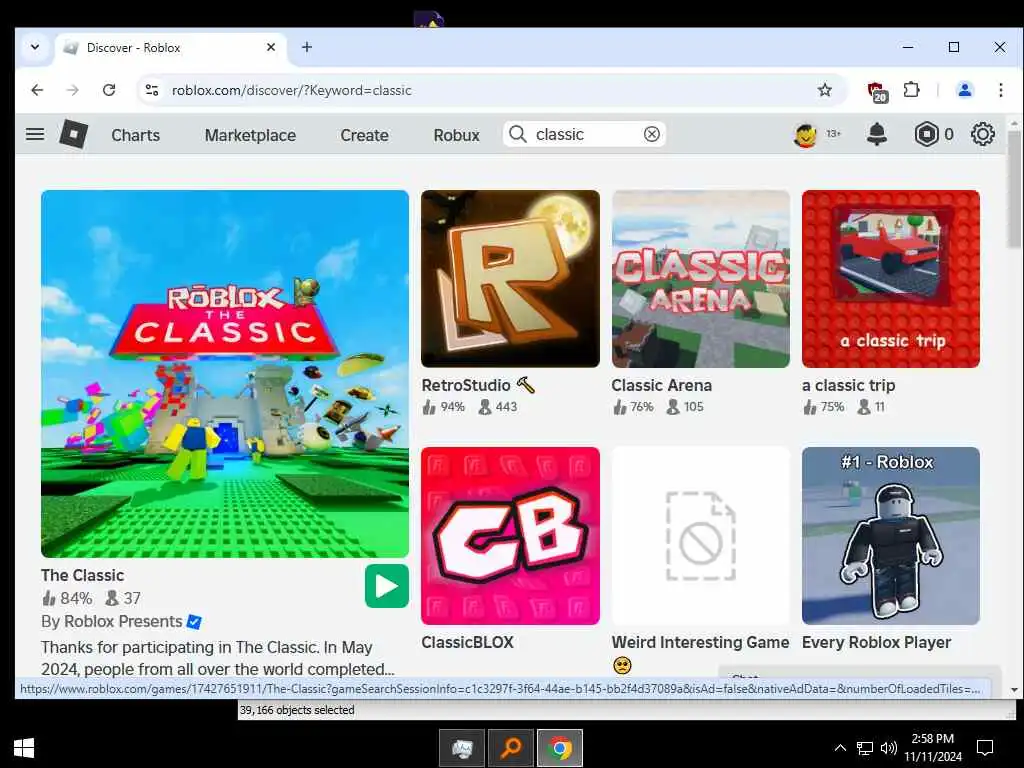This screenshot has height=768, width=1024.
Task: Go back in Chrome
Action: (37, 90)
